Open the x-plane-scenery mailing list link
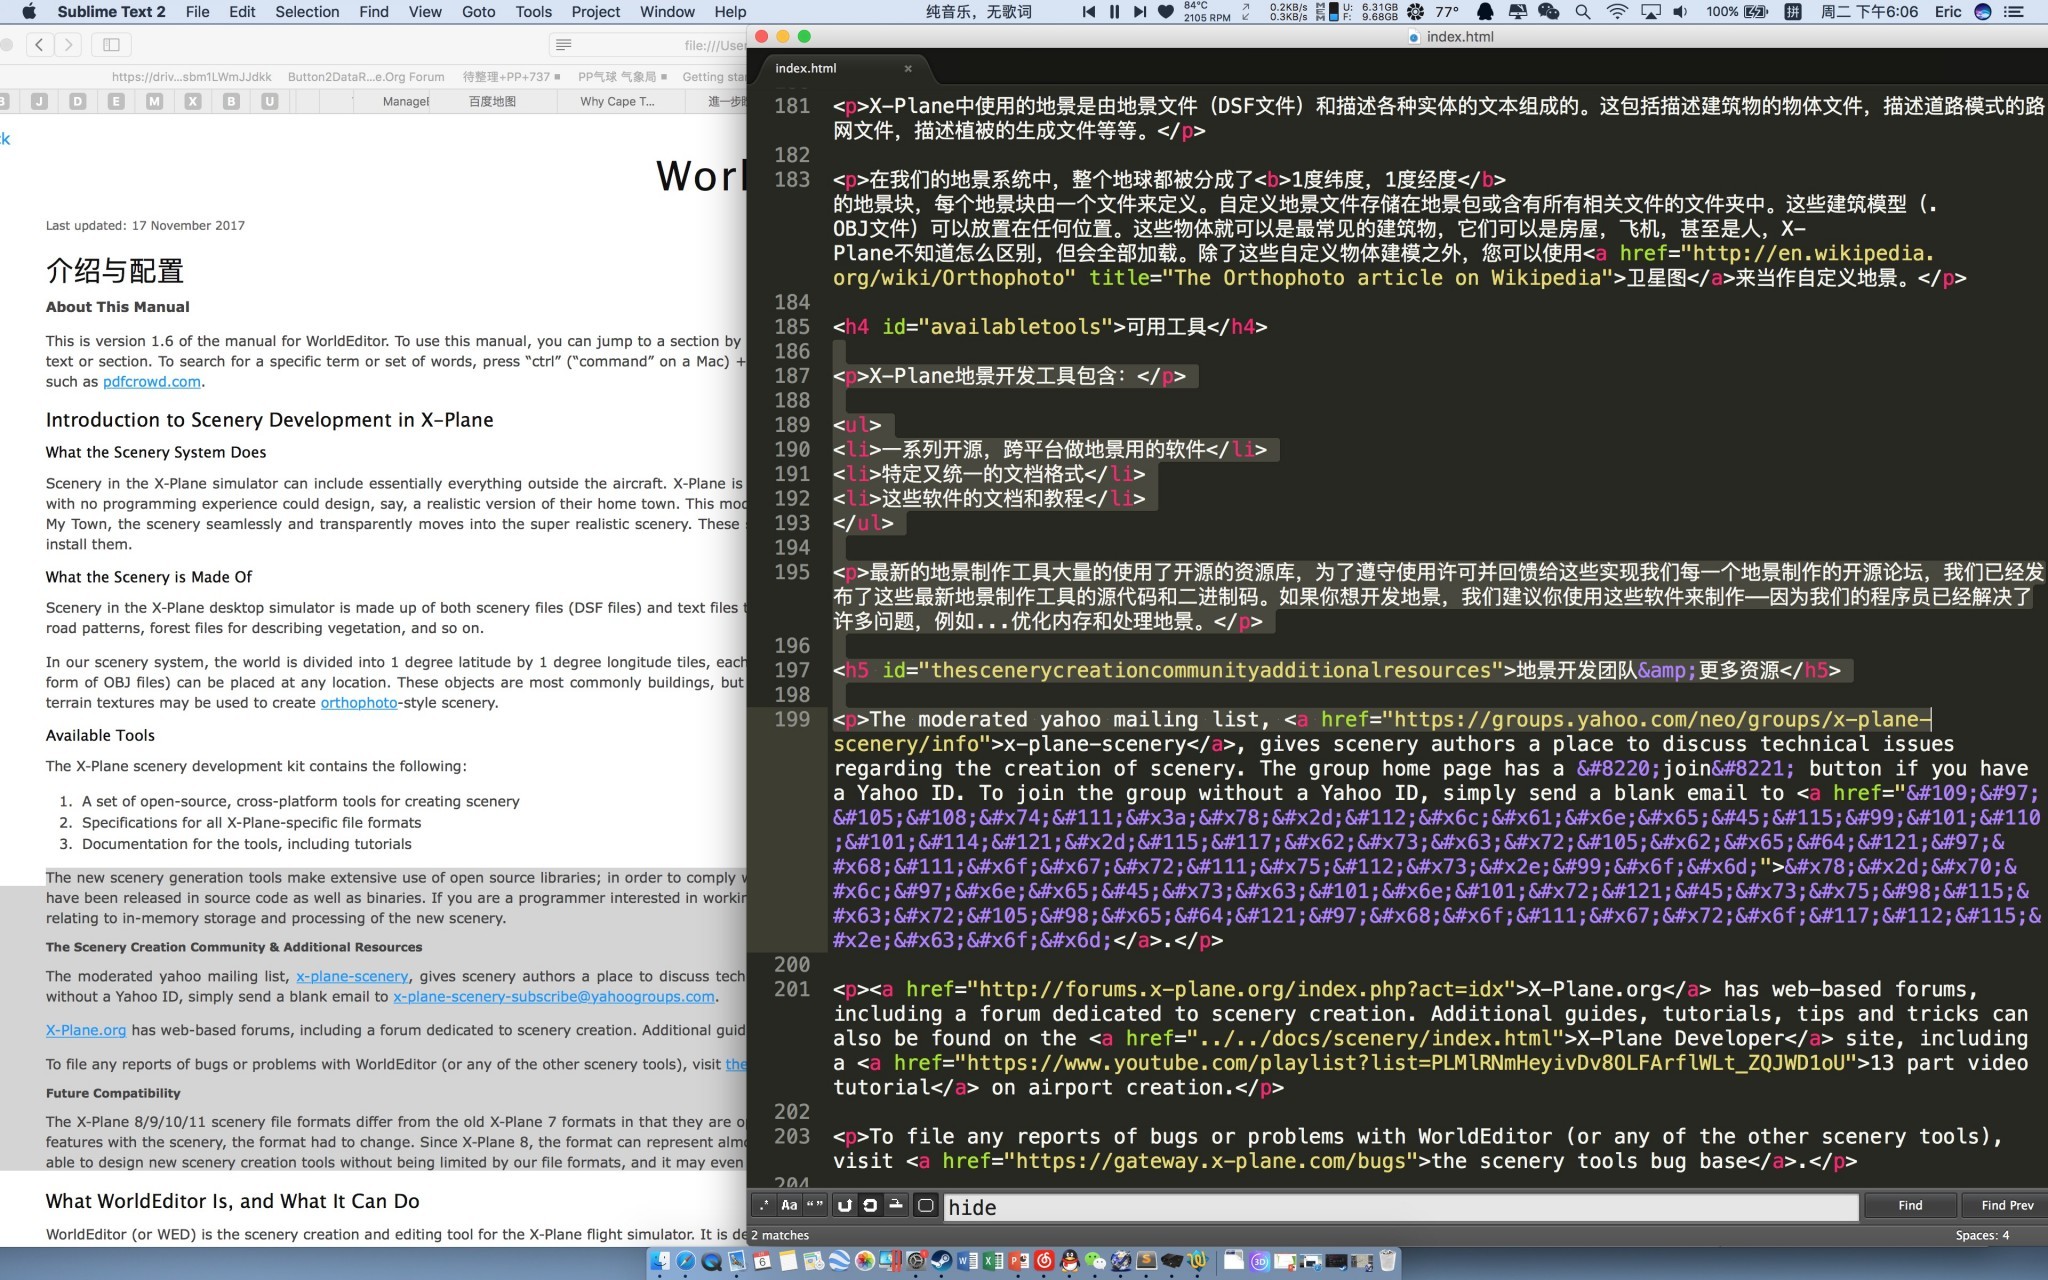Screen dimensions: 2048x1280 pyautogui.click(x=352, y=976)
